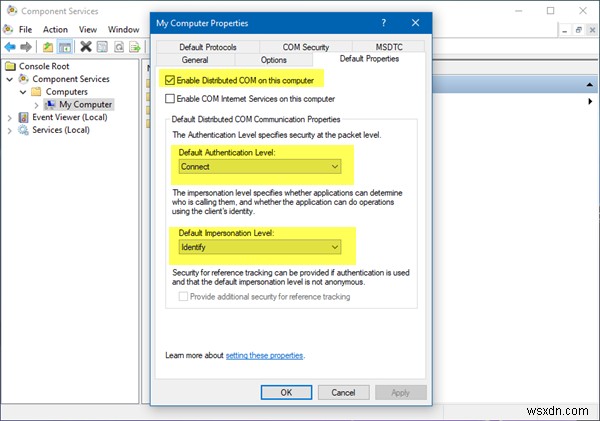The image size is (600, 421).
Task: Click the Up one level folder icon
Action: (x=48, y=47)
